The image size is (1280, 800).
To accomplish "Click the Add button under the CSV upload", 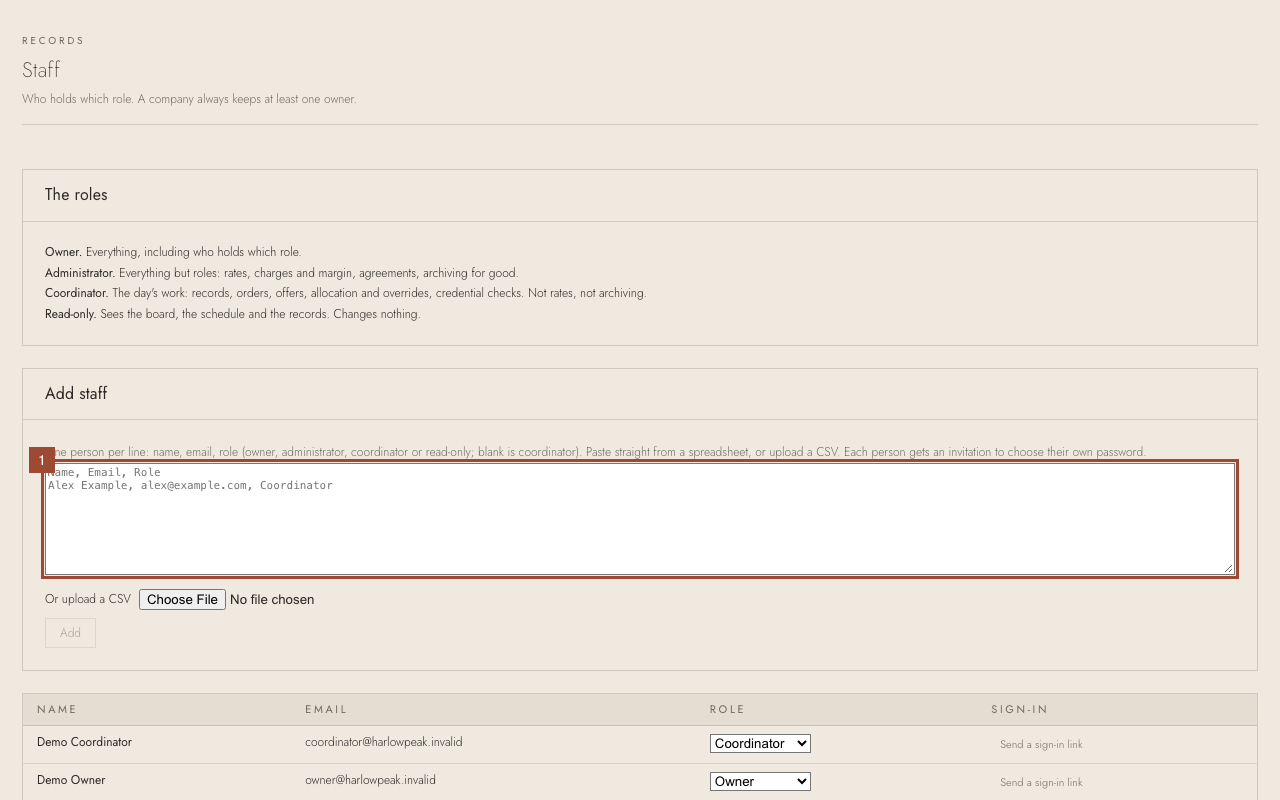I will [x=70, y=633].
